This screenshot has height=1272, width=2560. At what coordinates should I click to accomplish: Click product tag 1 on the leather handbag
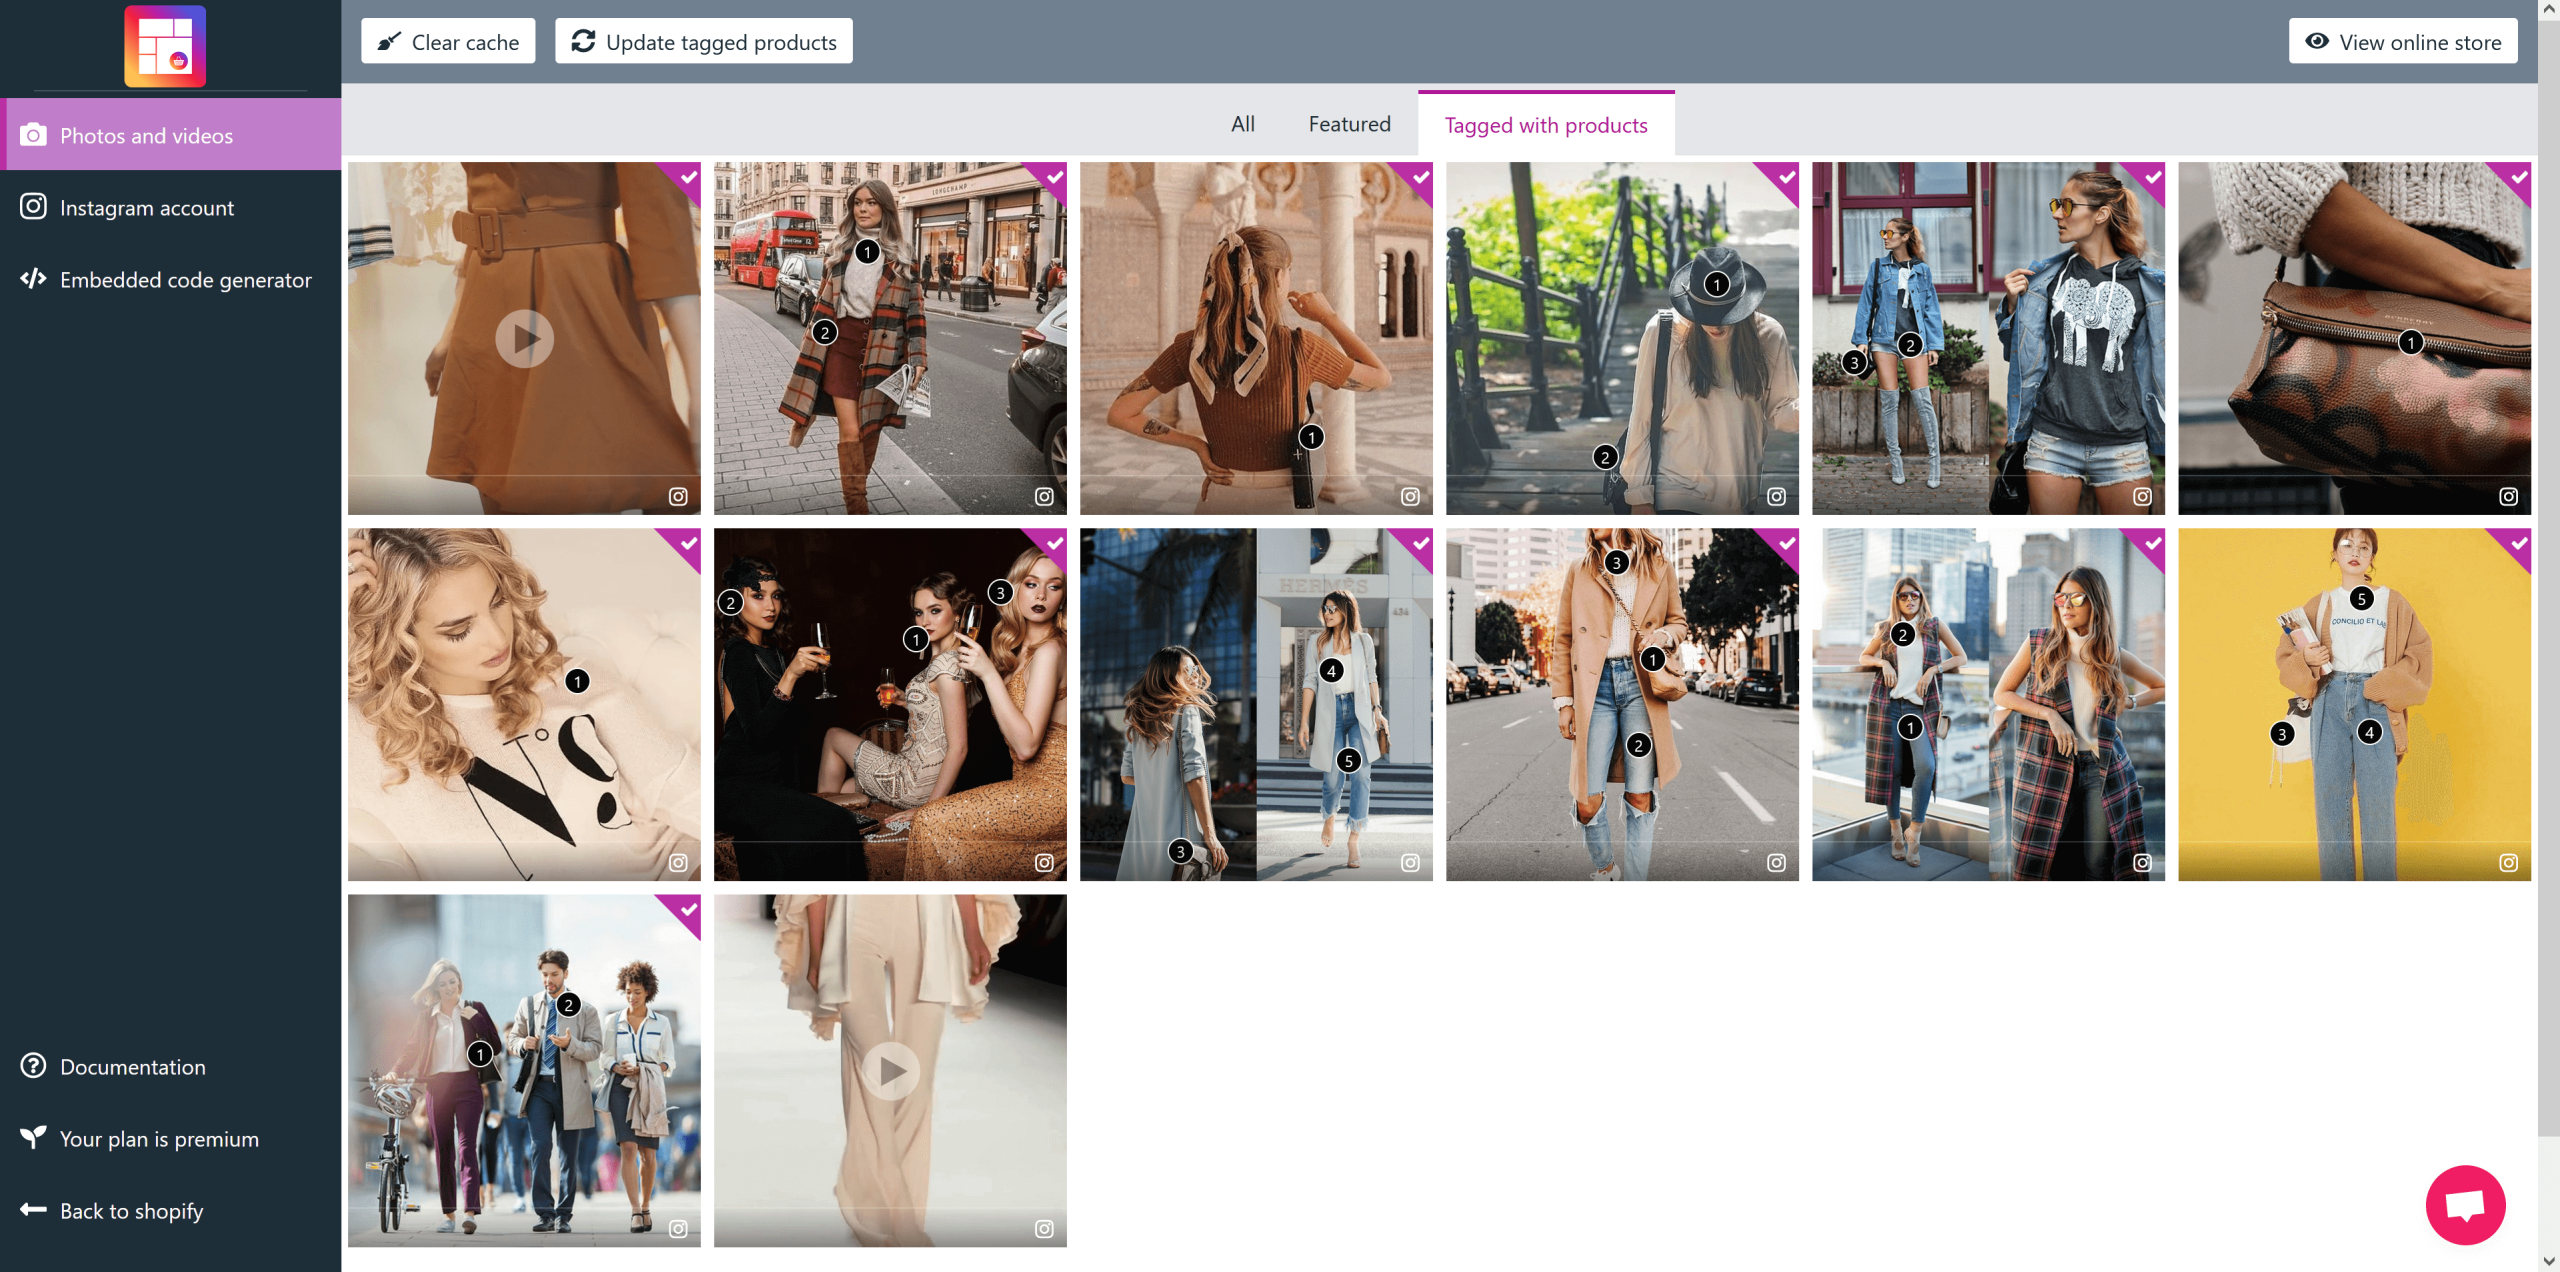2410,343
